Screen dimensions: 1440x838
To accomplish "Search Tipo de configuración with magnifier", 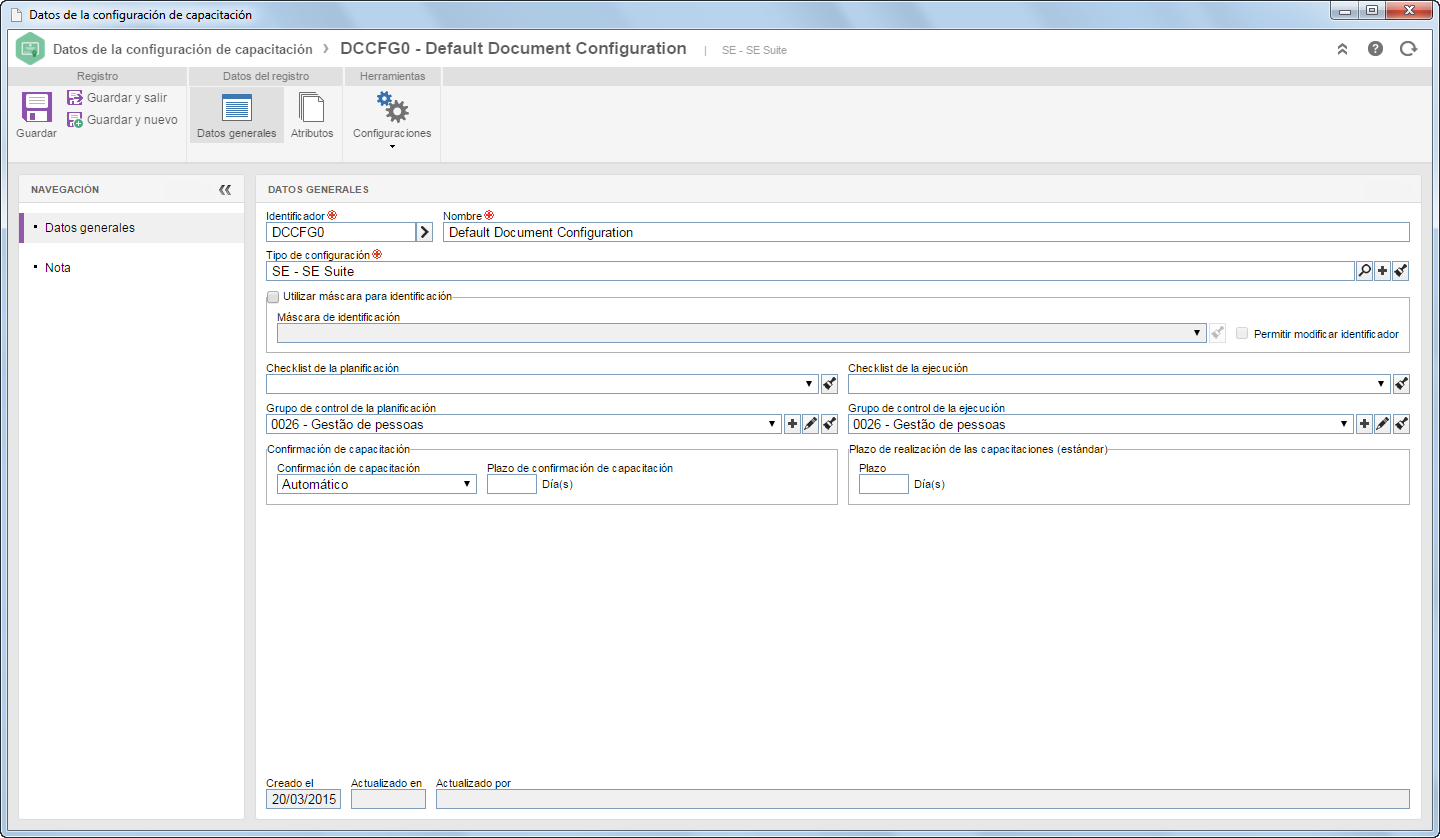I will pos(1364,271).
